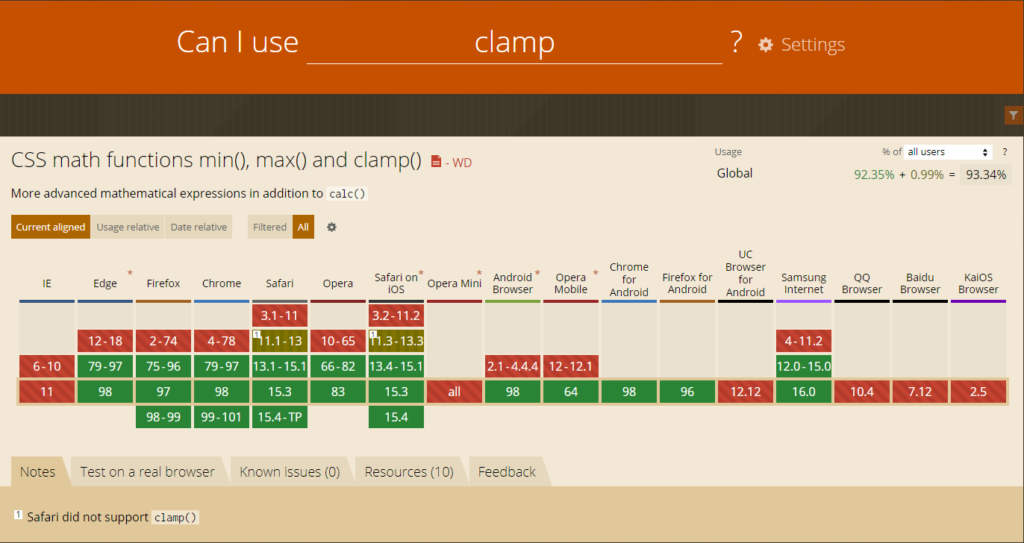Select the Safari 3.1-11 cell
The image size is (1024, 543).
(x=280, y=316)
